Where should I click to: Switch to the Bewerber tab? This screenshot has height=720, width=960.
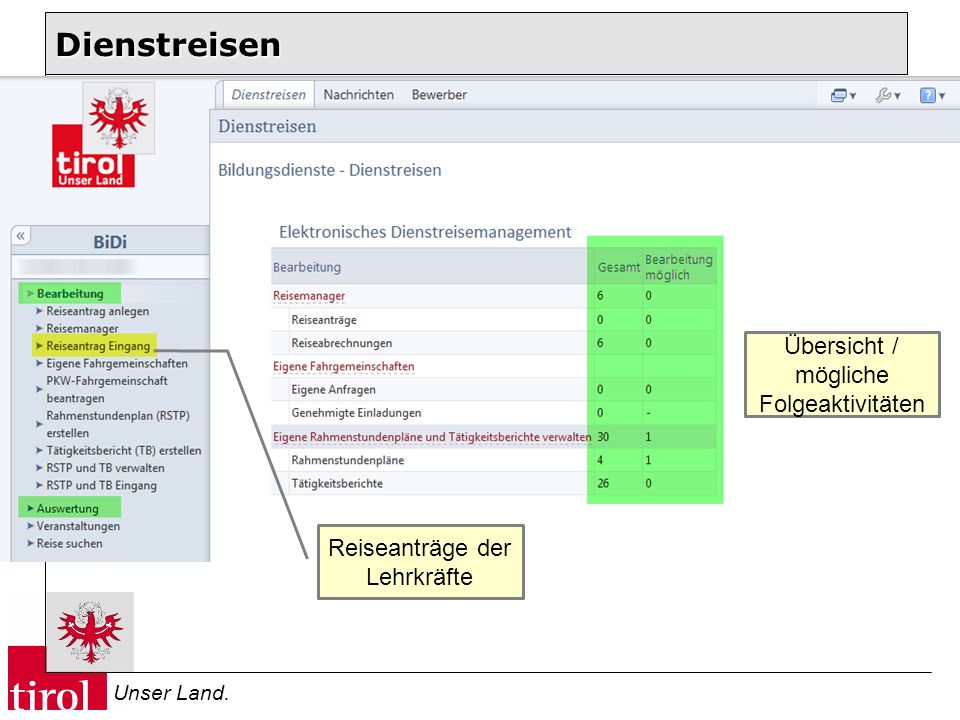(x=439, y=95)
